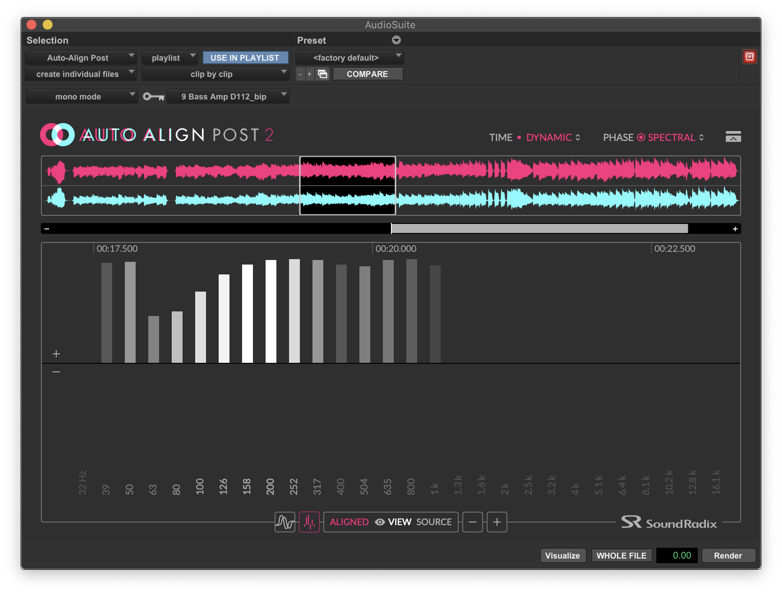
Task: Click the 00:17.500 time marker
Action: click(x=117, y=248)
